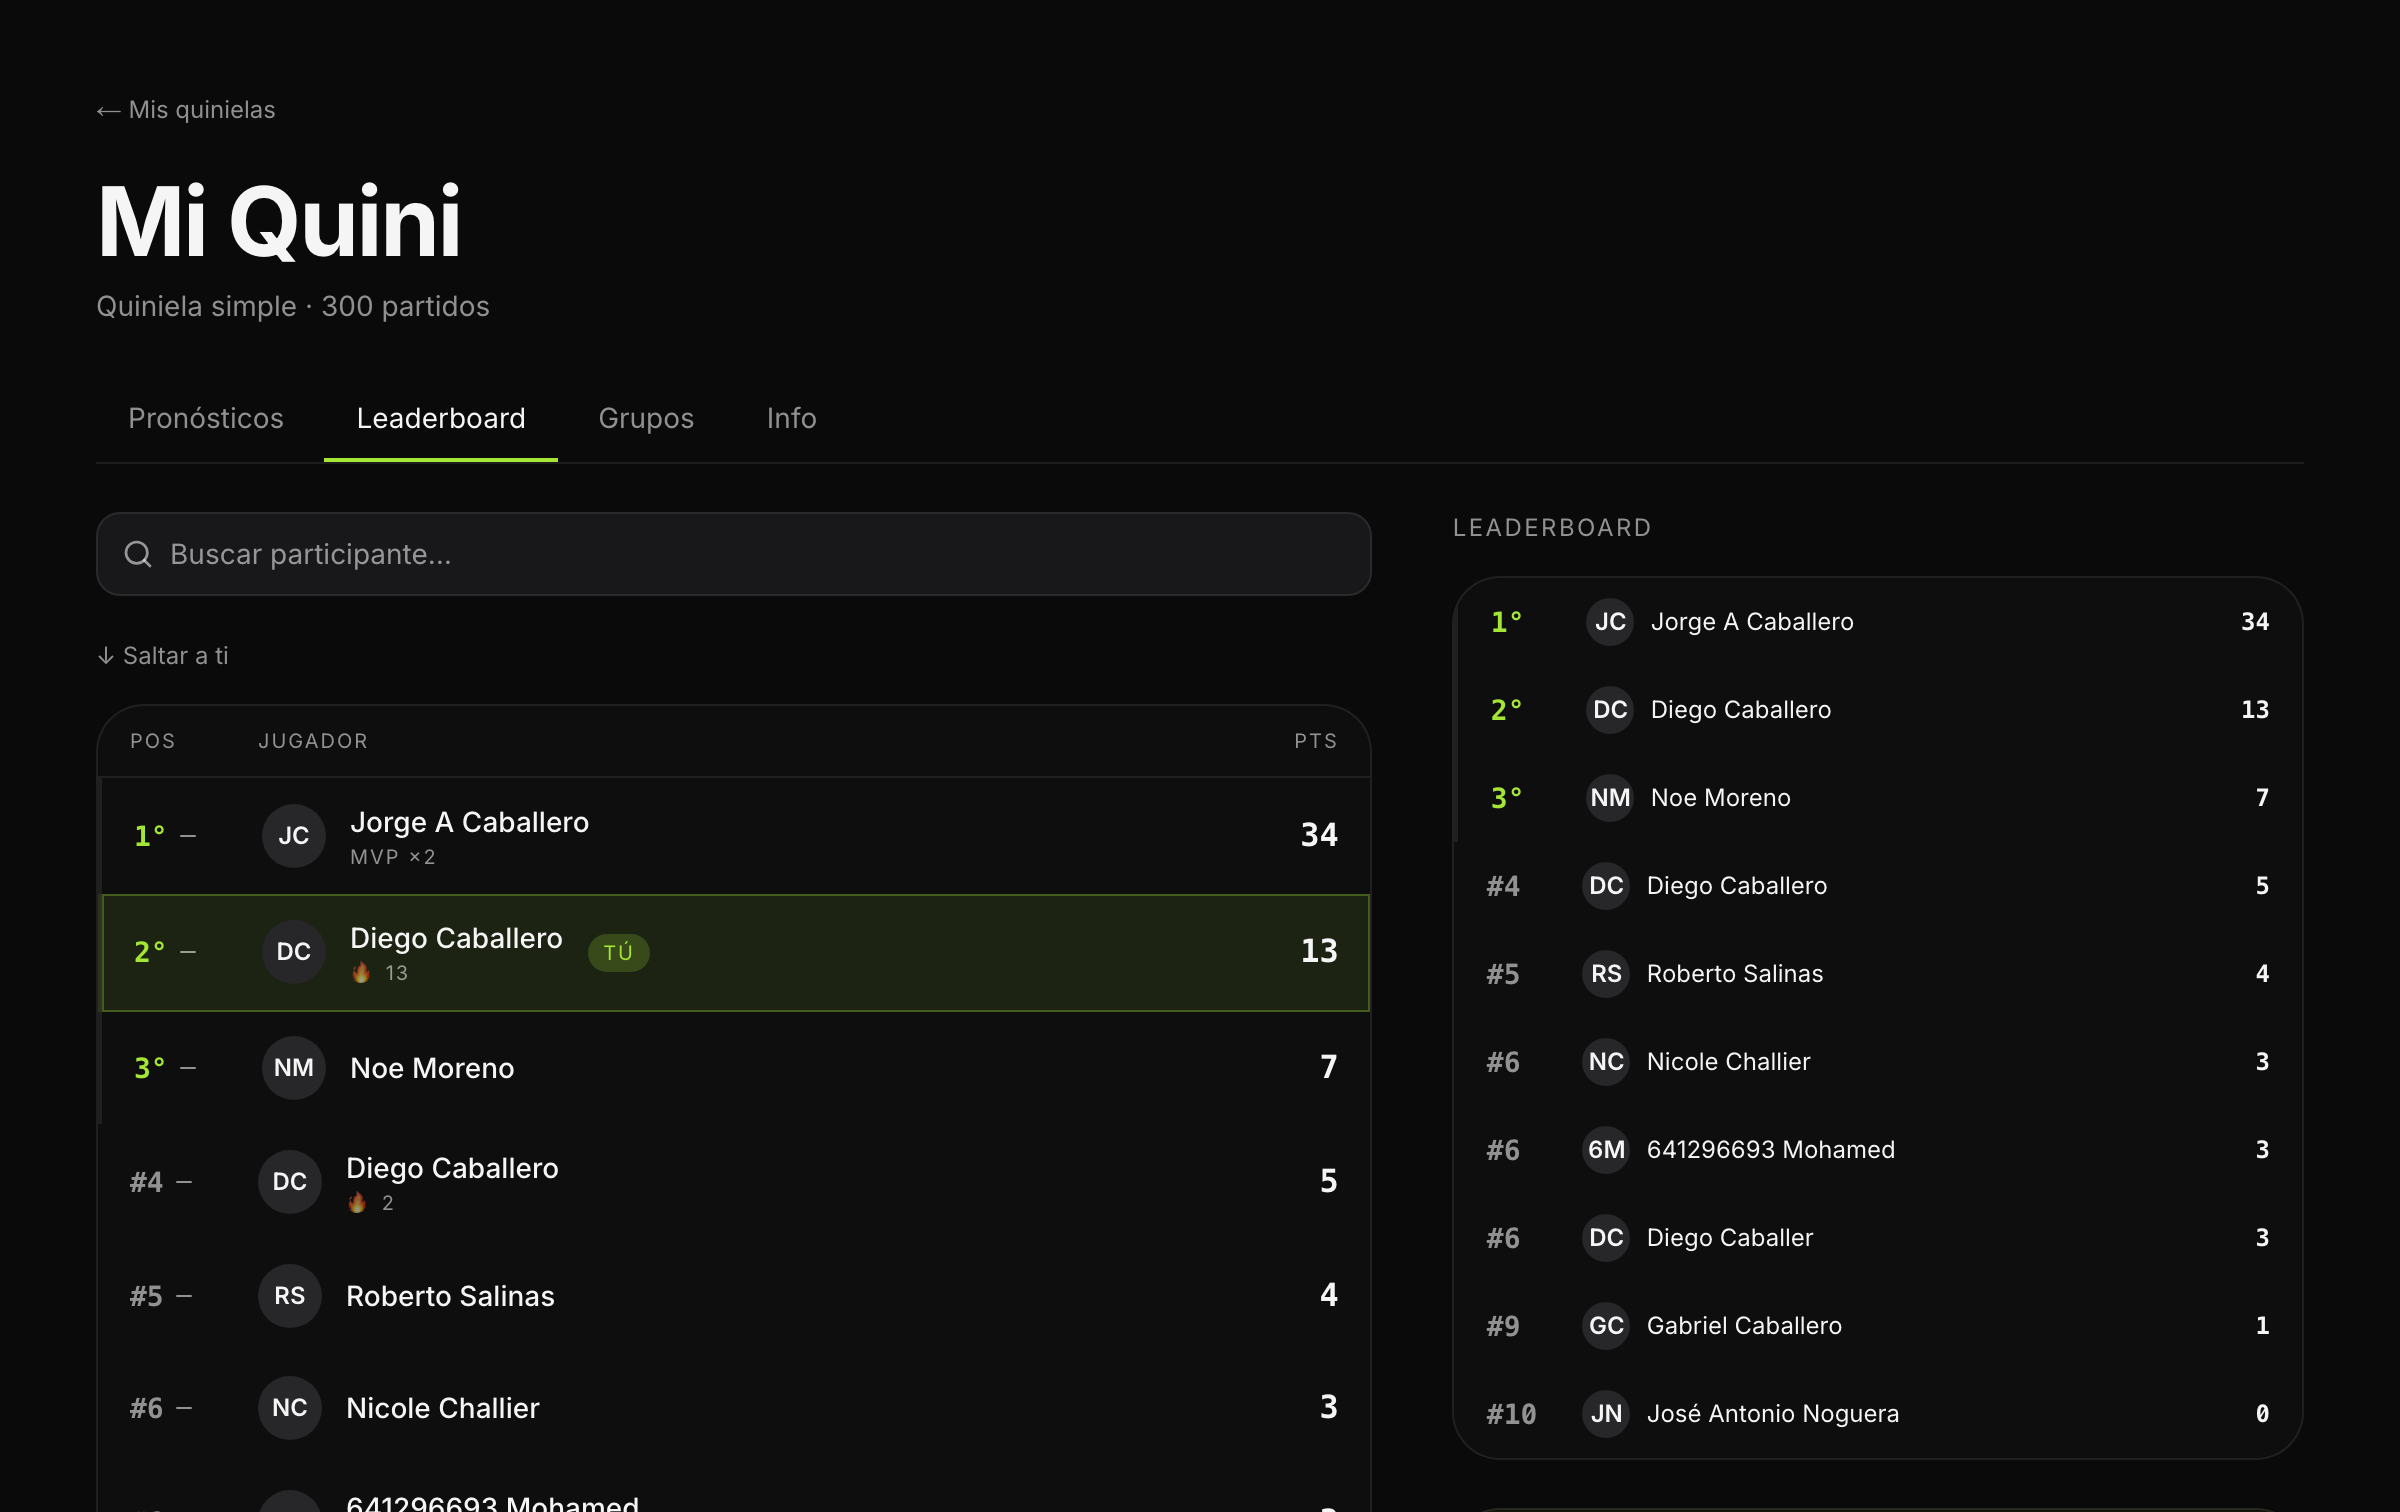2400x1512 pixels.
Task: Go back to Mis quinielas
Action: (x=186, y=110)
